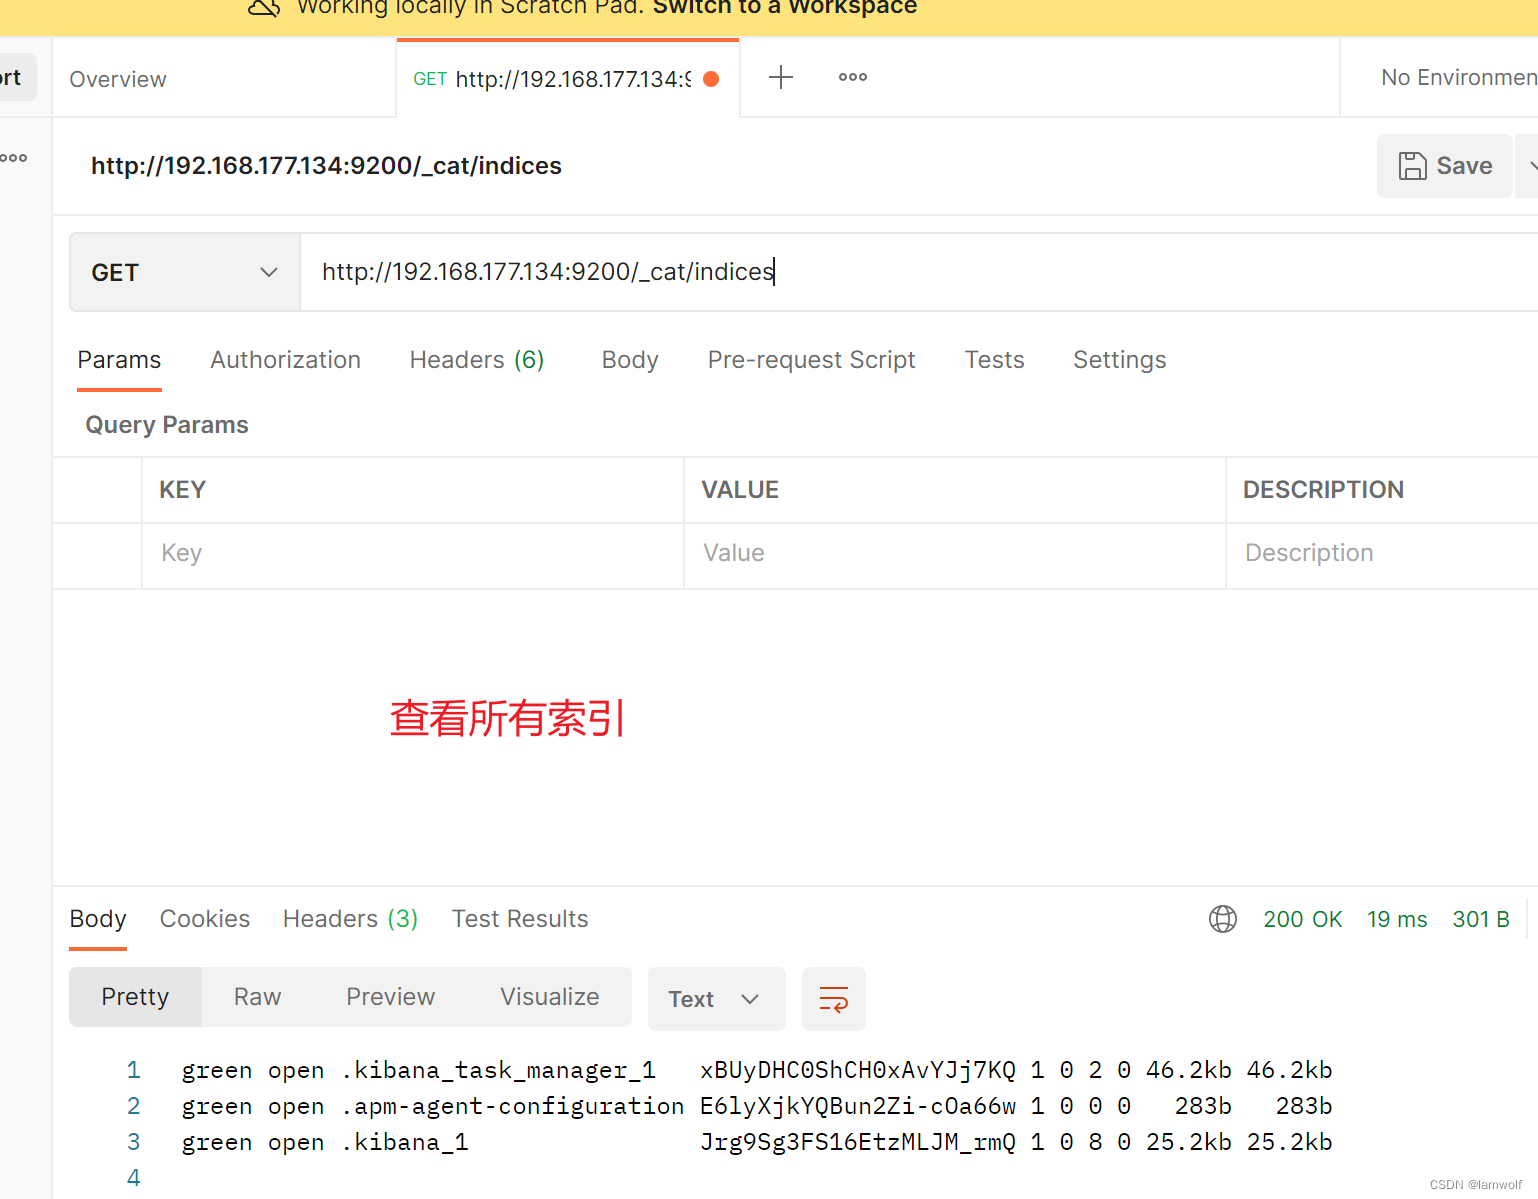1538x1199 pixels.
Task: Open the response Headers (3) tab
Action: click(351, 919)
